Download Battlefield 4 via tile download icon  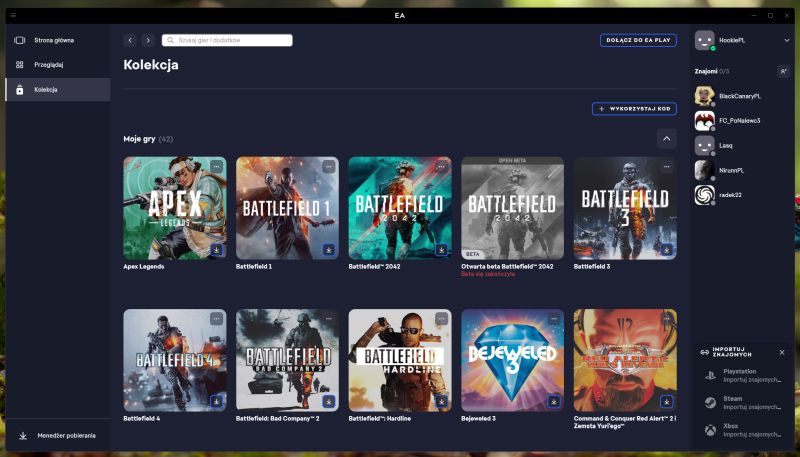click(x=216, y=401)
